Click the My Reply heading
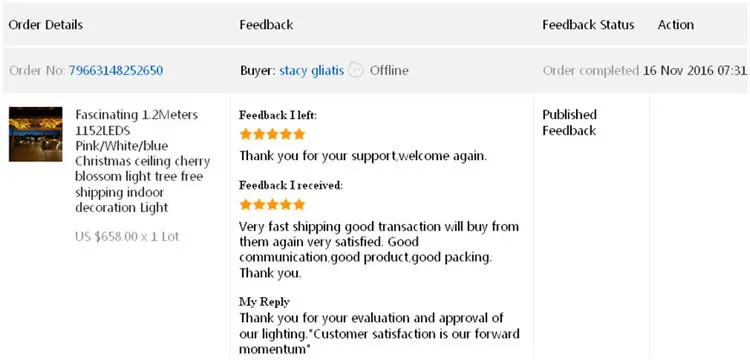750x360 pixels. coord(264,302)
